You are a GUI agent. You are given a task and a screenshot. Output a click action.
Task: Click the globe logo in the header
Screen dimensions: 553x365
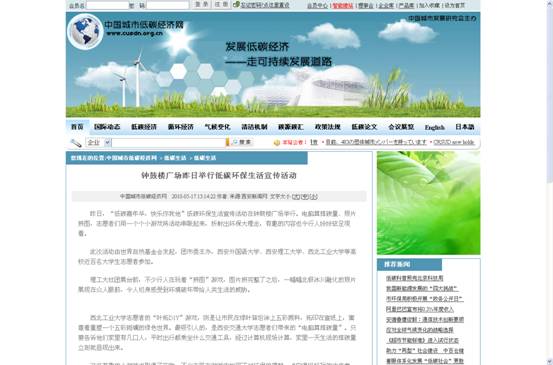click(85, 31)
